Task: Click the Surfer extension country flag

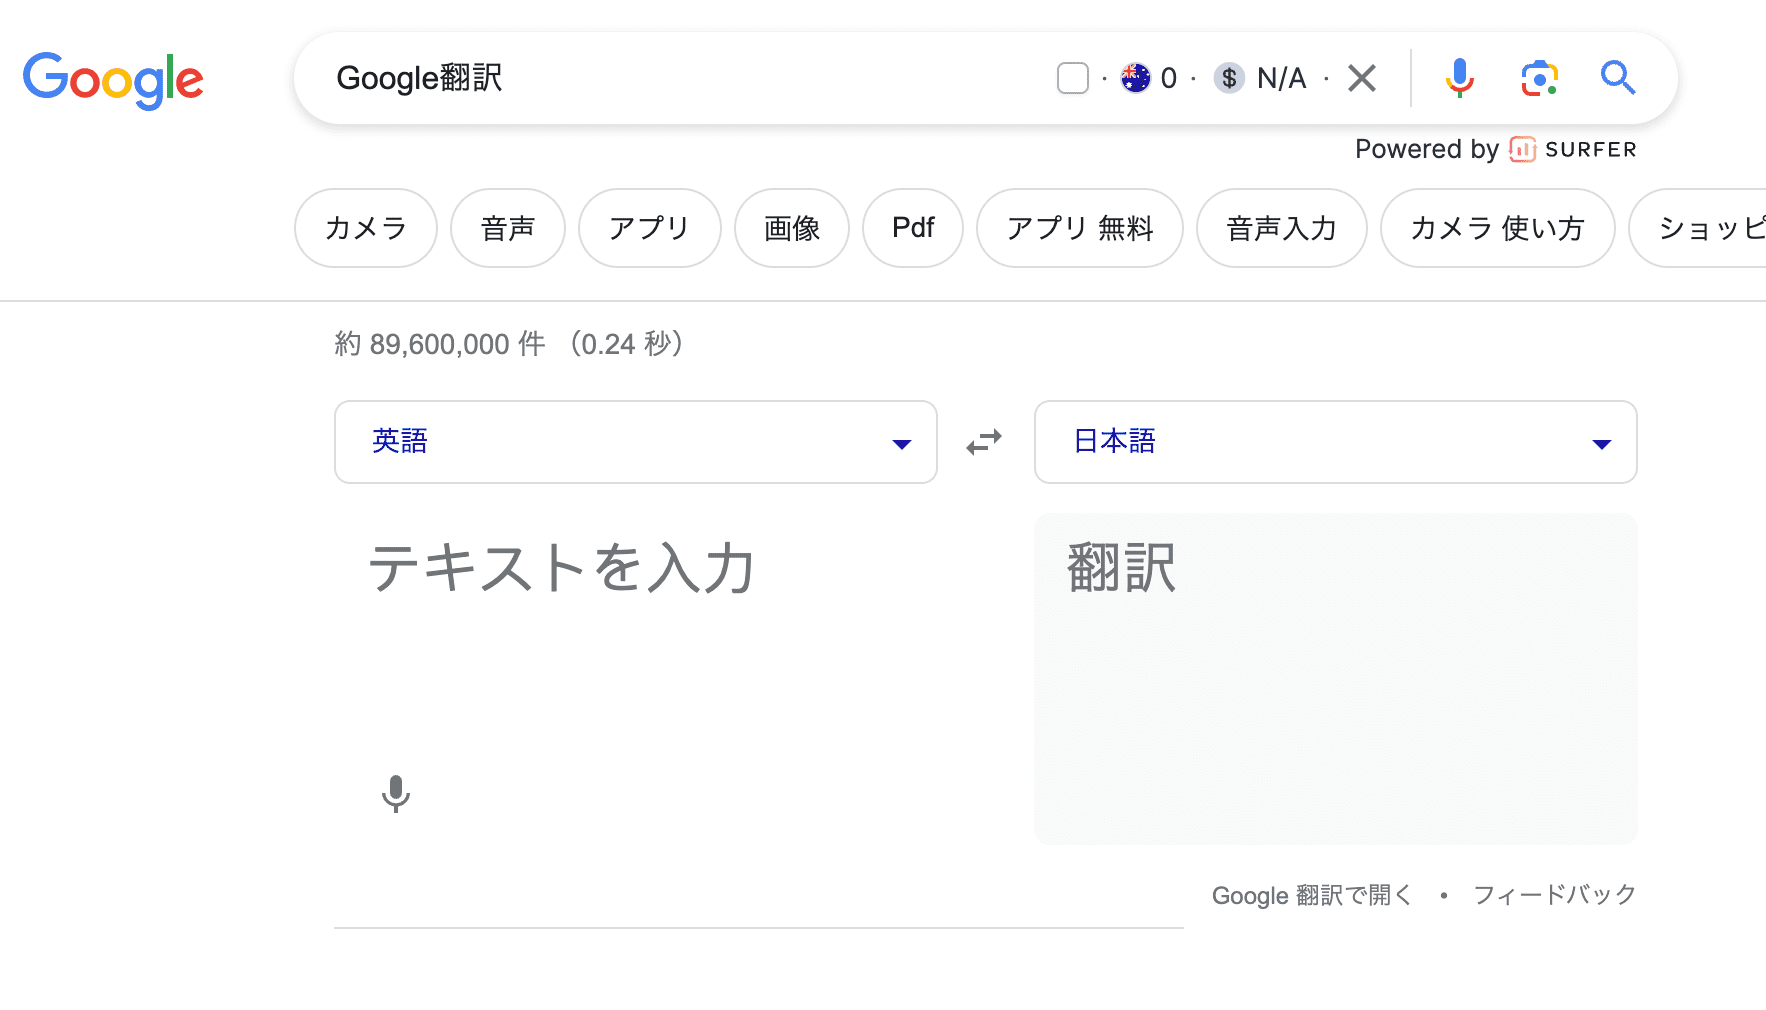Action: pos(1136,77)
